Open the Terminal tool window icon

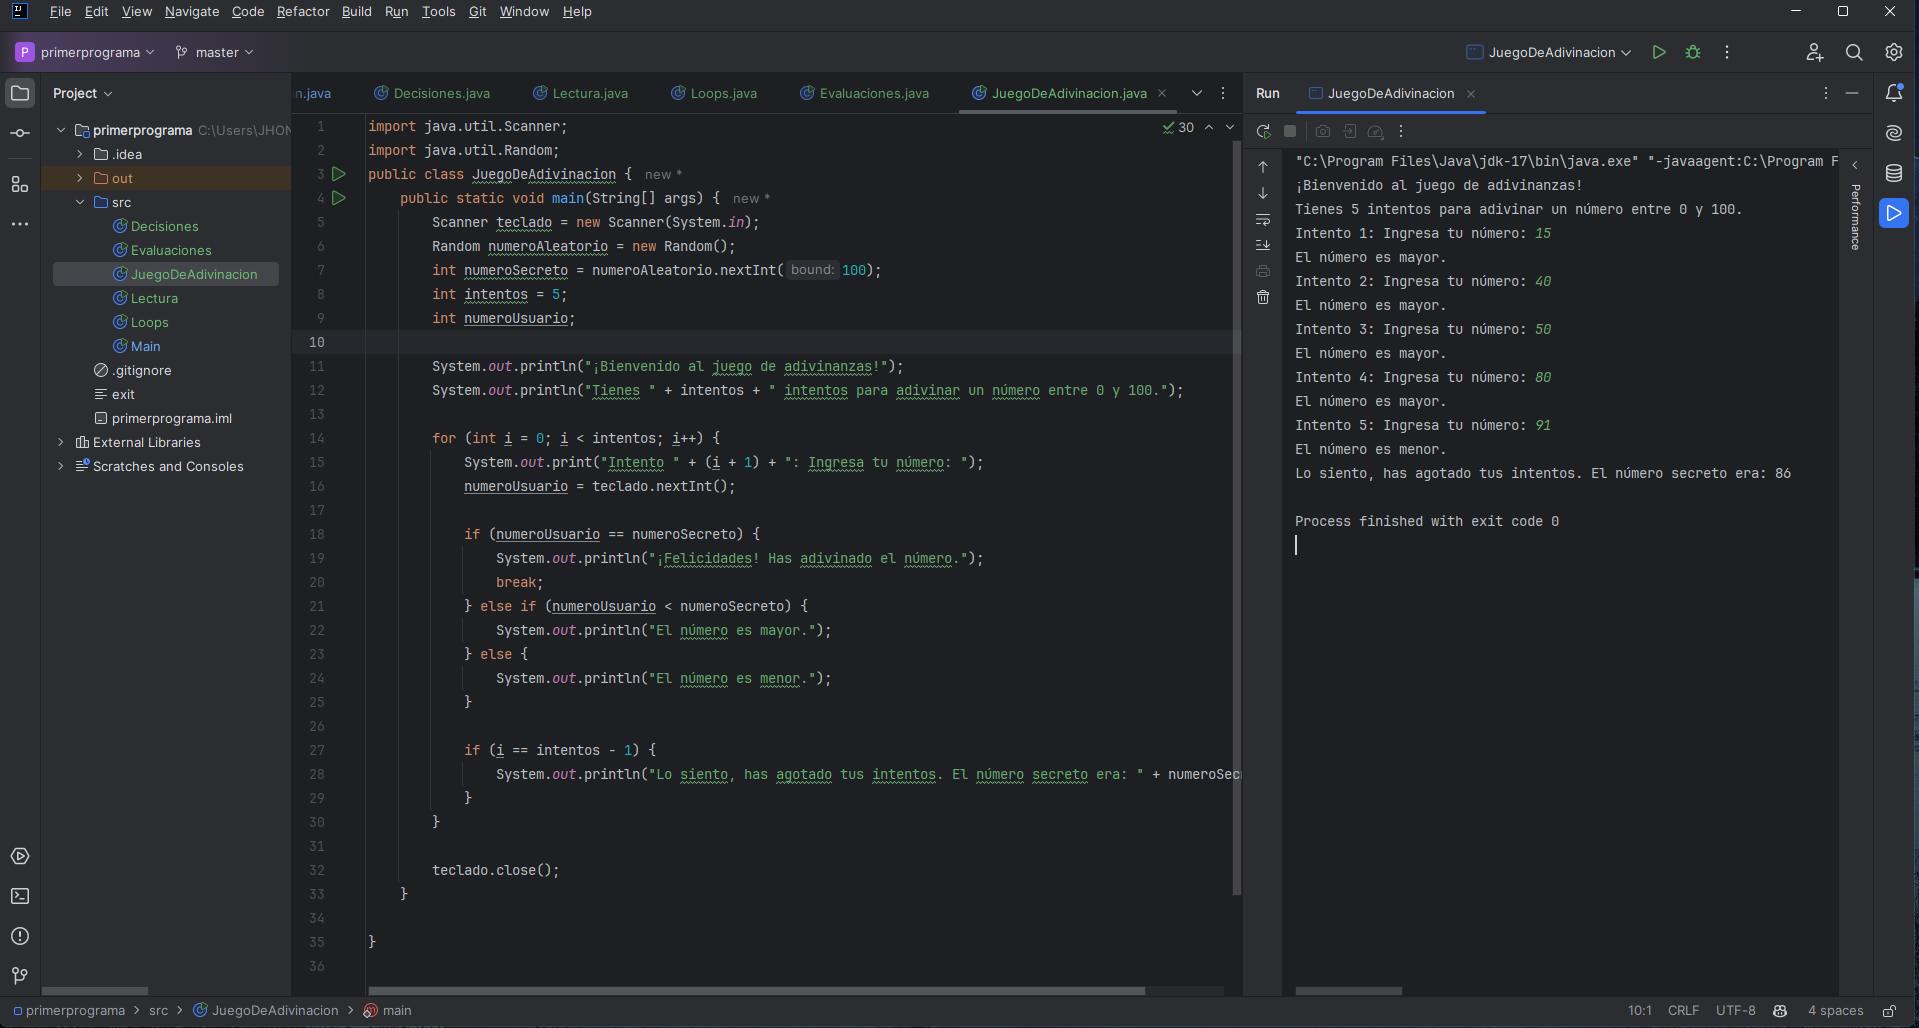point(20,896)
